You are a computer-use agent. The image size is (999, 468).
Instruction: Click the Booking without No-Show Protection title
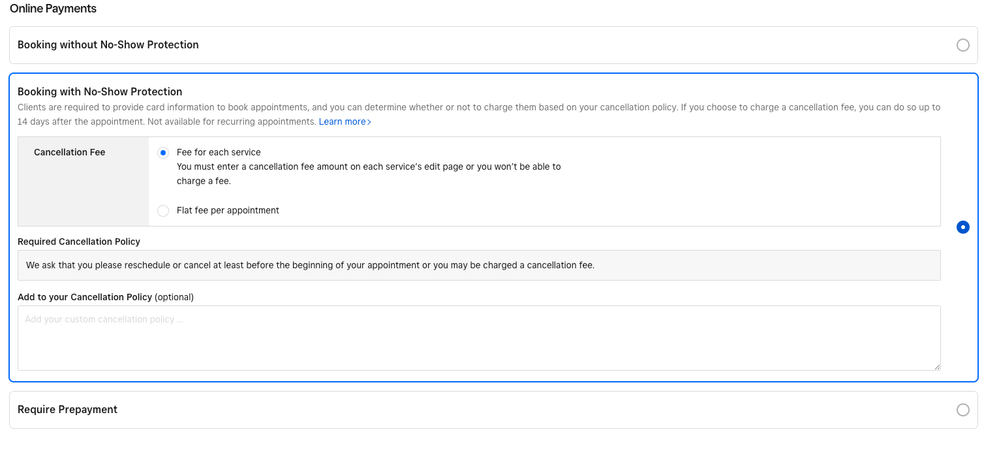click(108, 45)
